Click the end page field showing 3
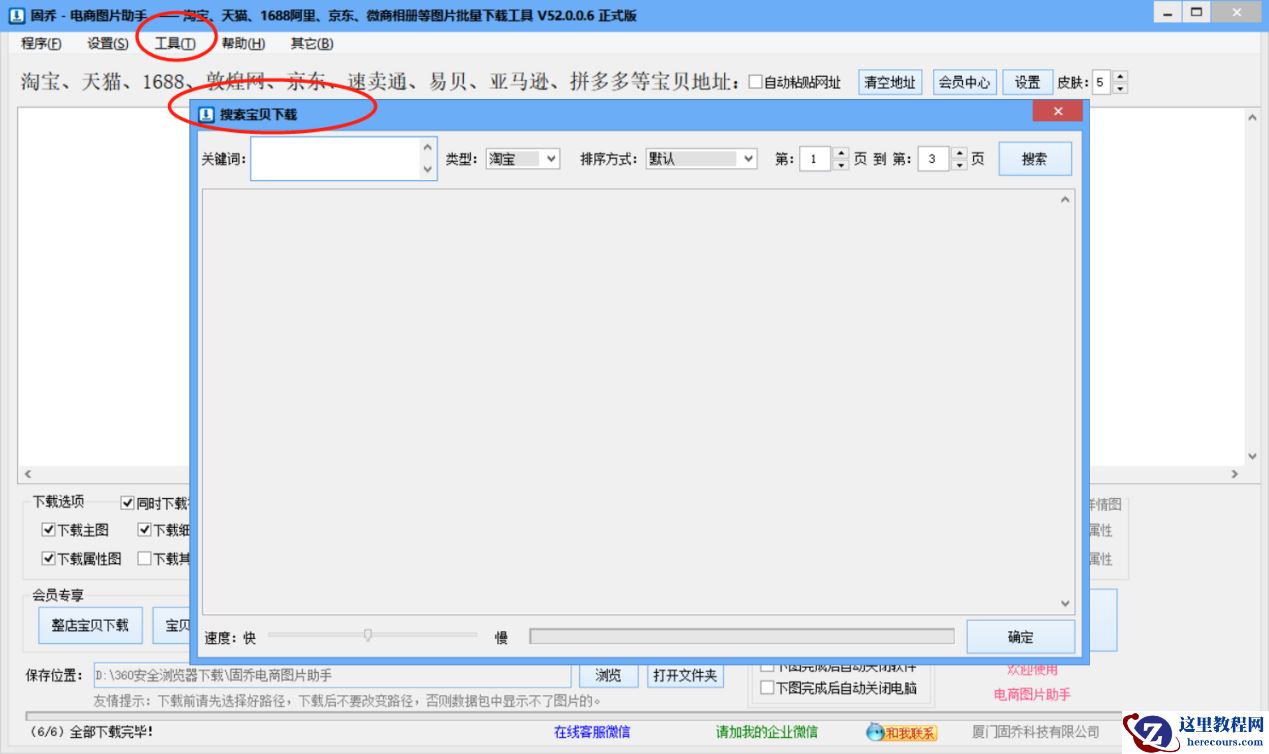This screenshot has height=754, width=1269. click(934, 159)
